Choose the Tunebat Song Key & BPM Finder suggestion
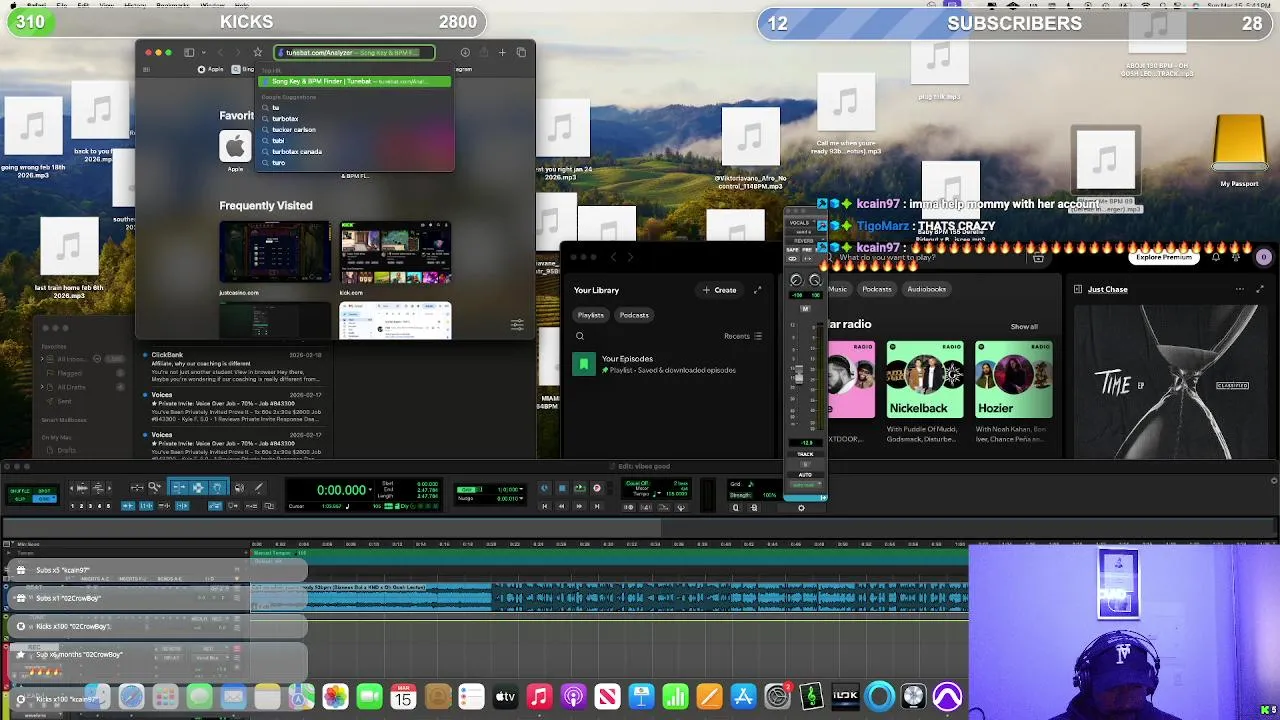The width and height of the screenshot is (1280, 720). pos(354,81)
